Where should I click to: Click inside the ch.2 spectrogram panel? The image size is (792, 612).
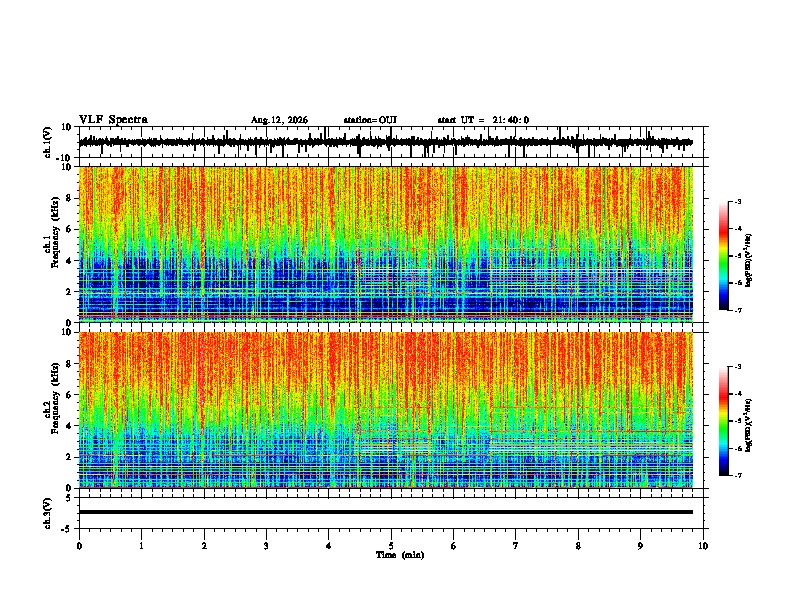pyautogui.click(x=385, y=410)
